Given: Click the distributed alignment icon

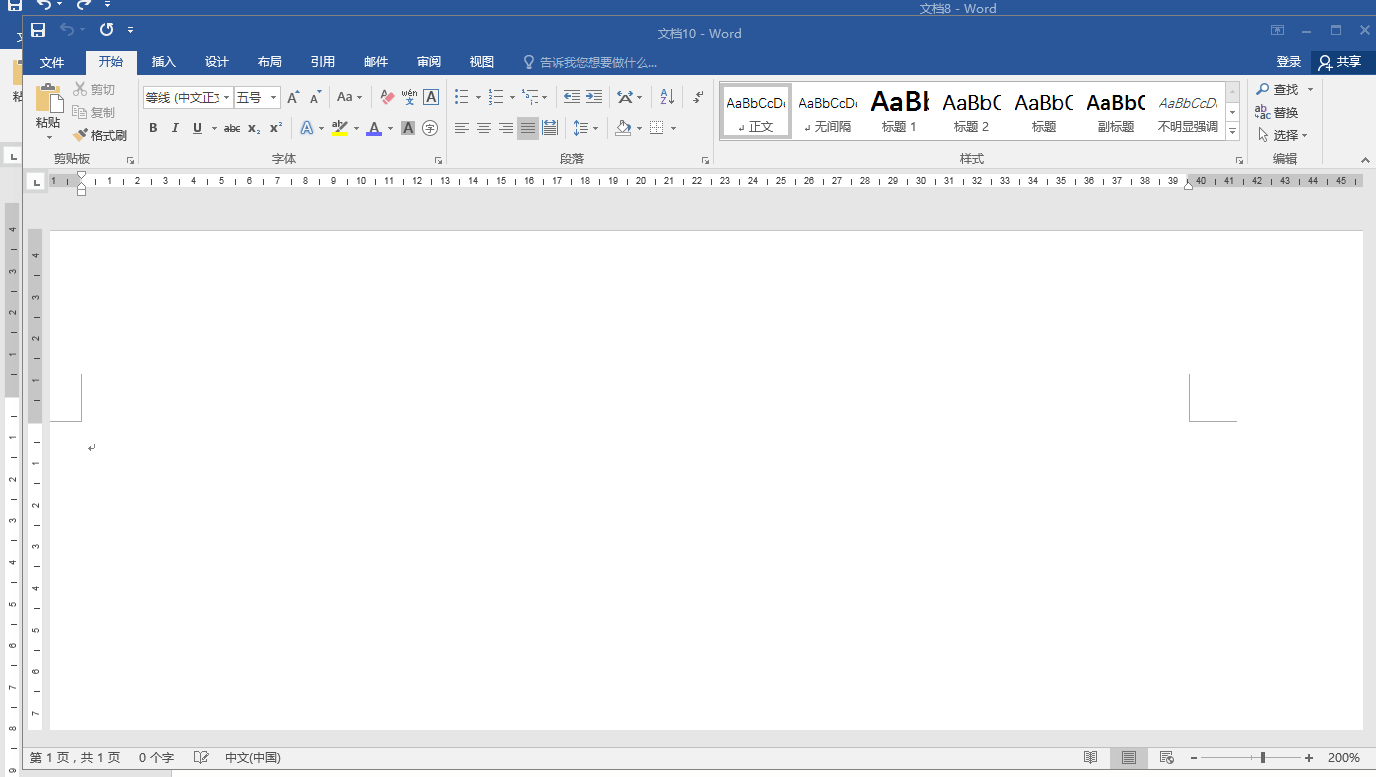Looking at the screenshot, I should [x=550, y=128].
